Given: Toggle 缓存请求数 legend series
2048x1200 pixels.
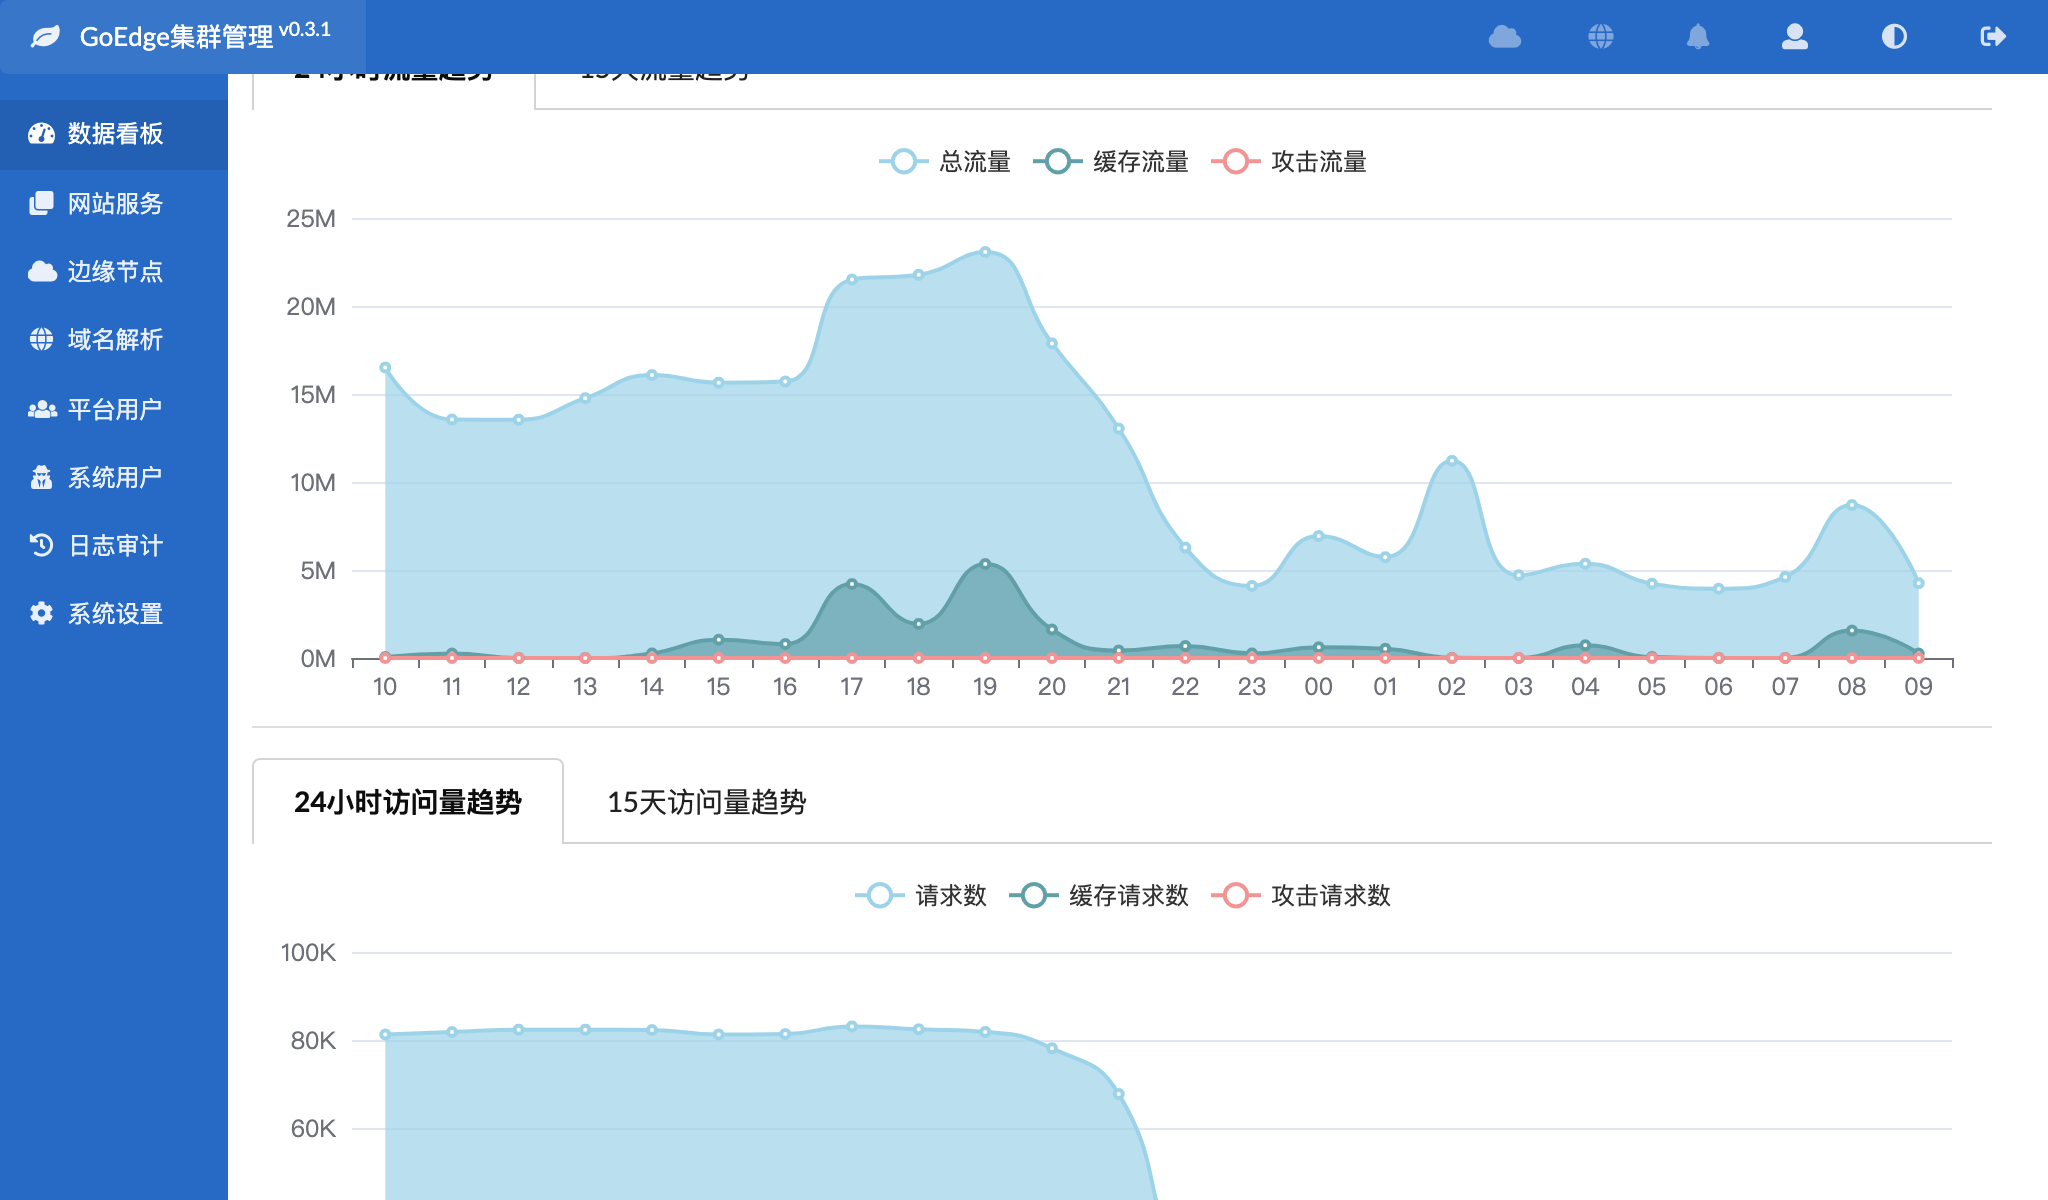Looking at the screenshot, I should [1099, 895].
